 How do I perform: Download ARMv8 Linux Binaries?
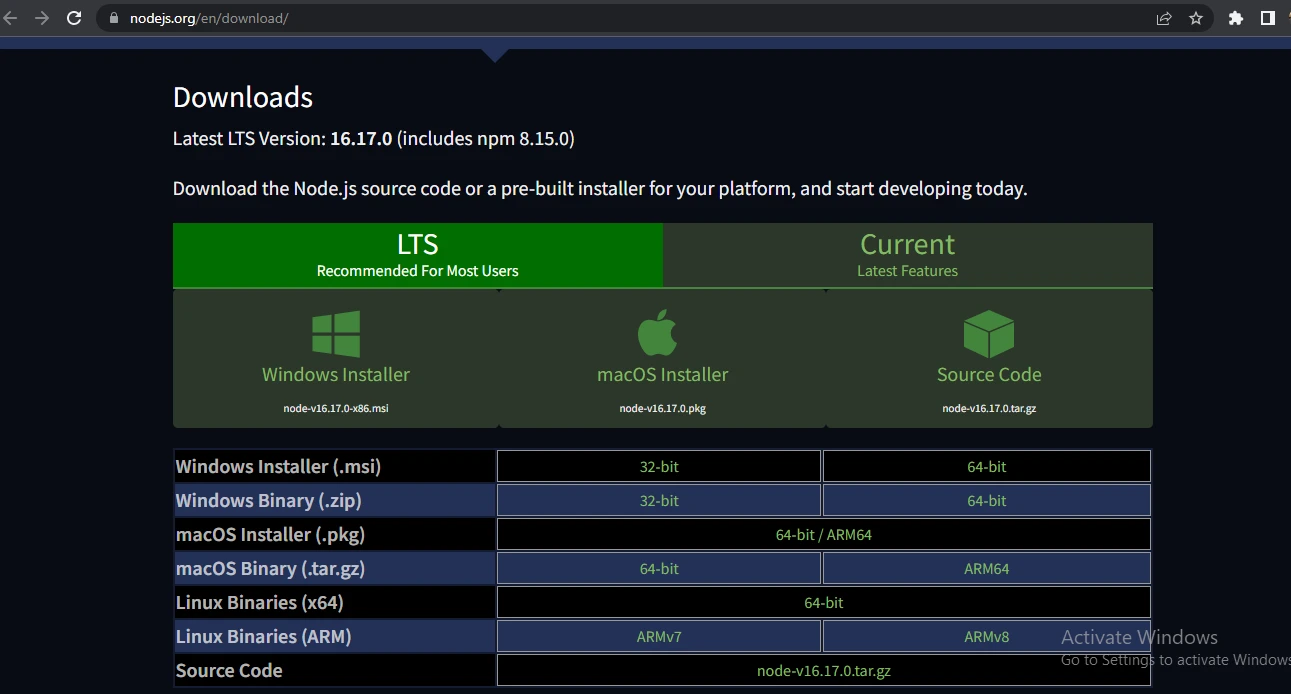point(986,637)
